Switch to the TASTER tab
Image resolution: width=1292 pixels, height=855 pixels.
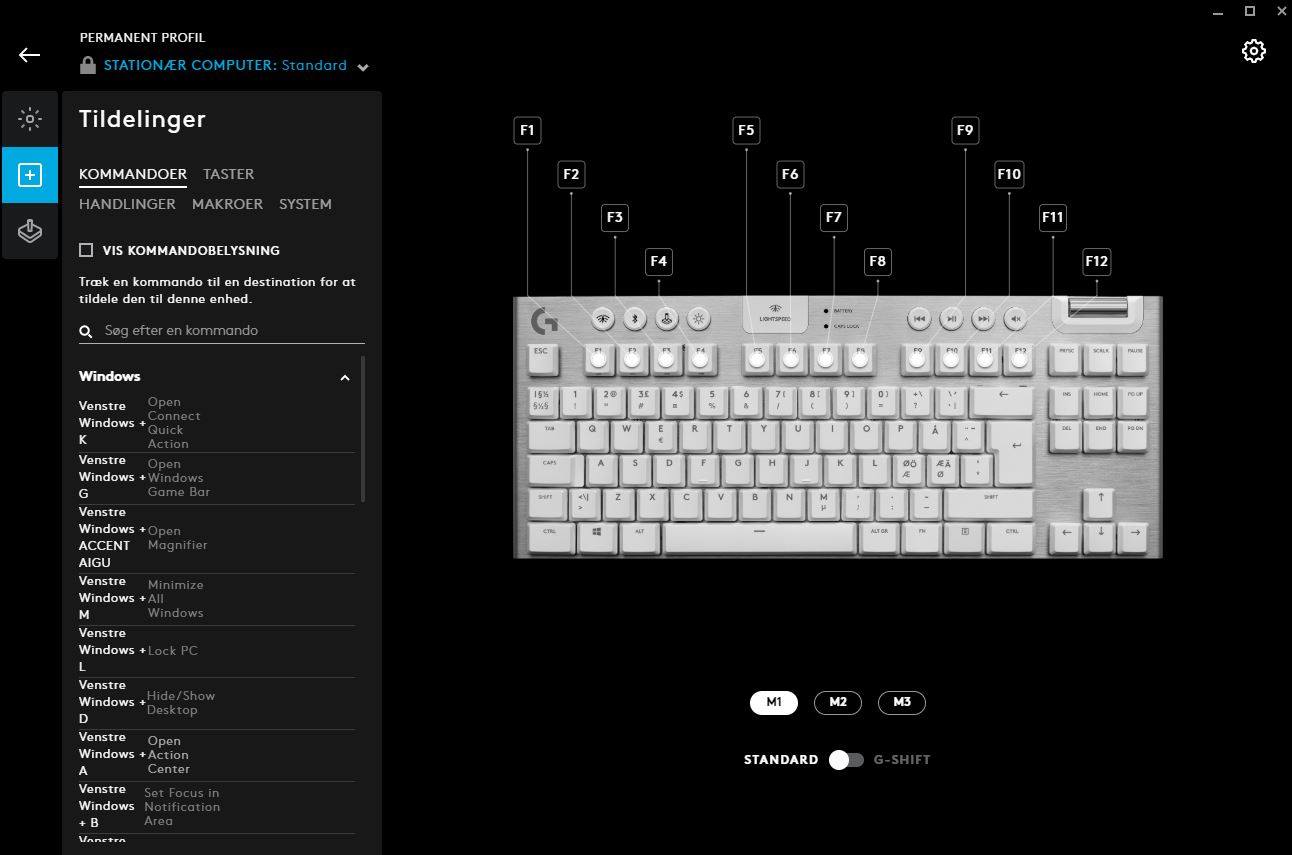pos(228,174)
